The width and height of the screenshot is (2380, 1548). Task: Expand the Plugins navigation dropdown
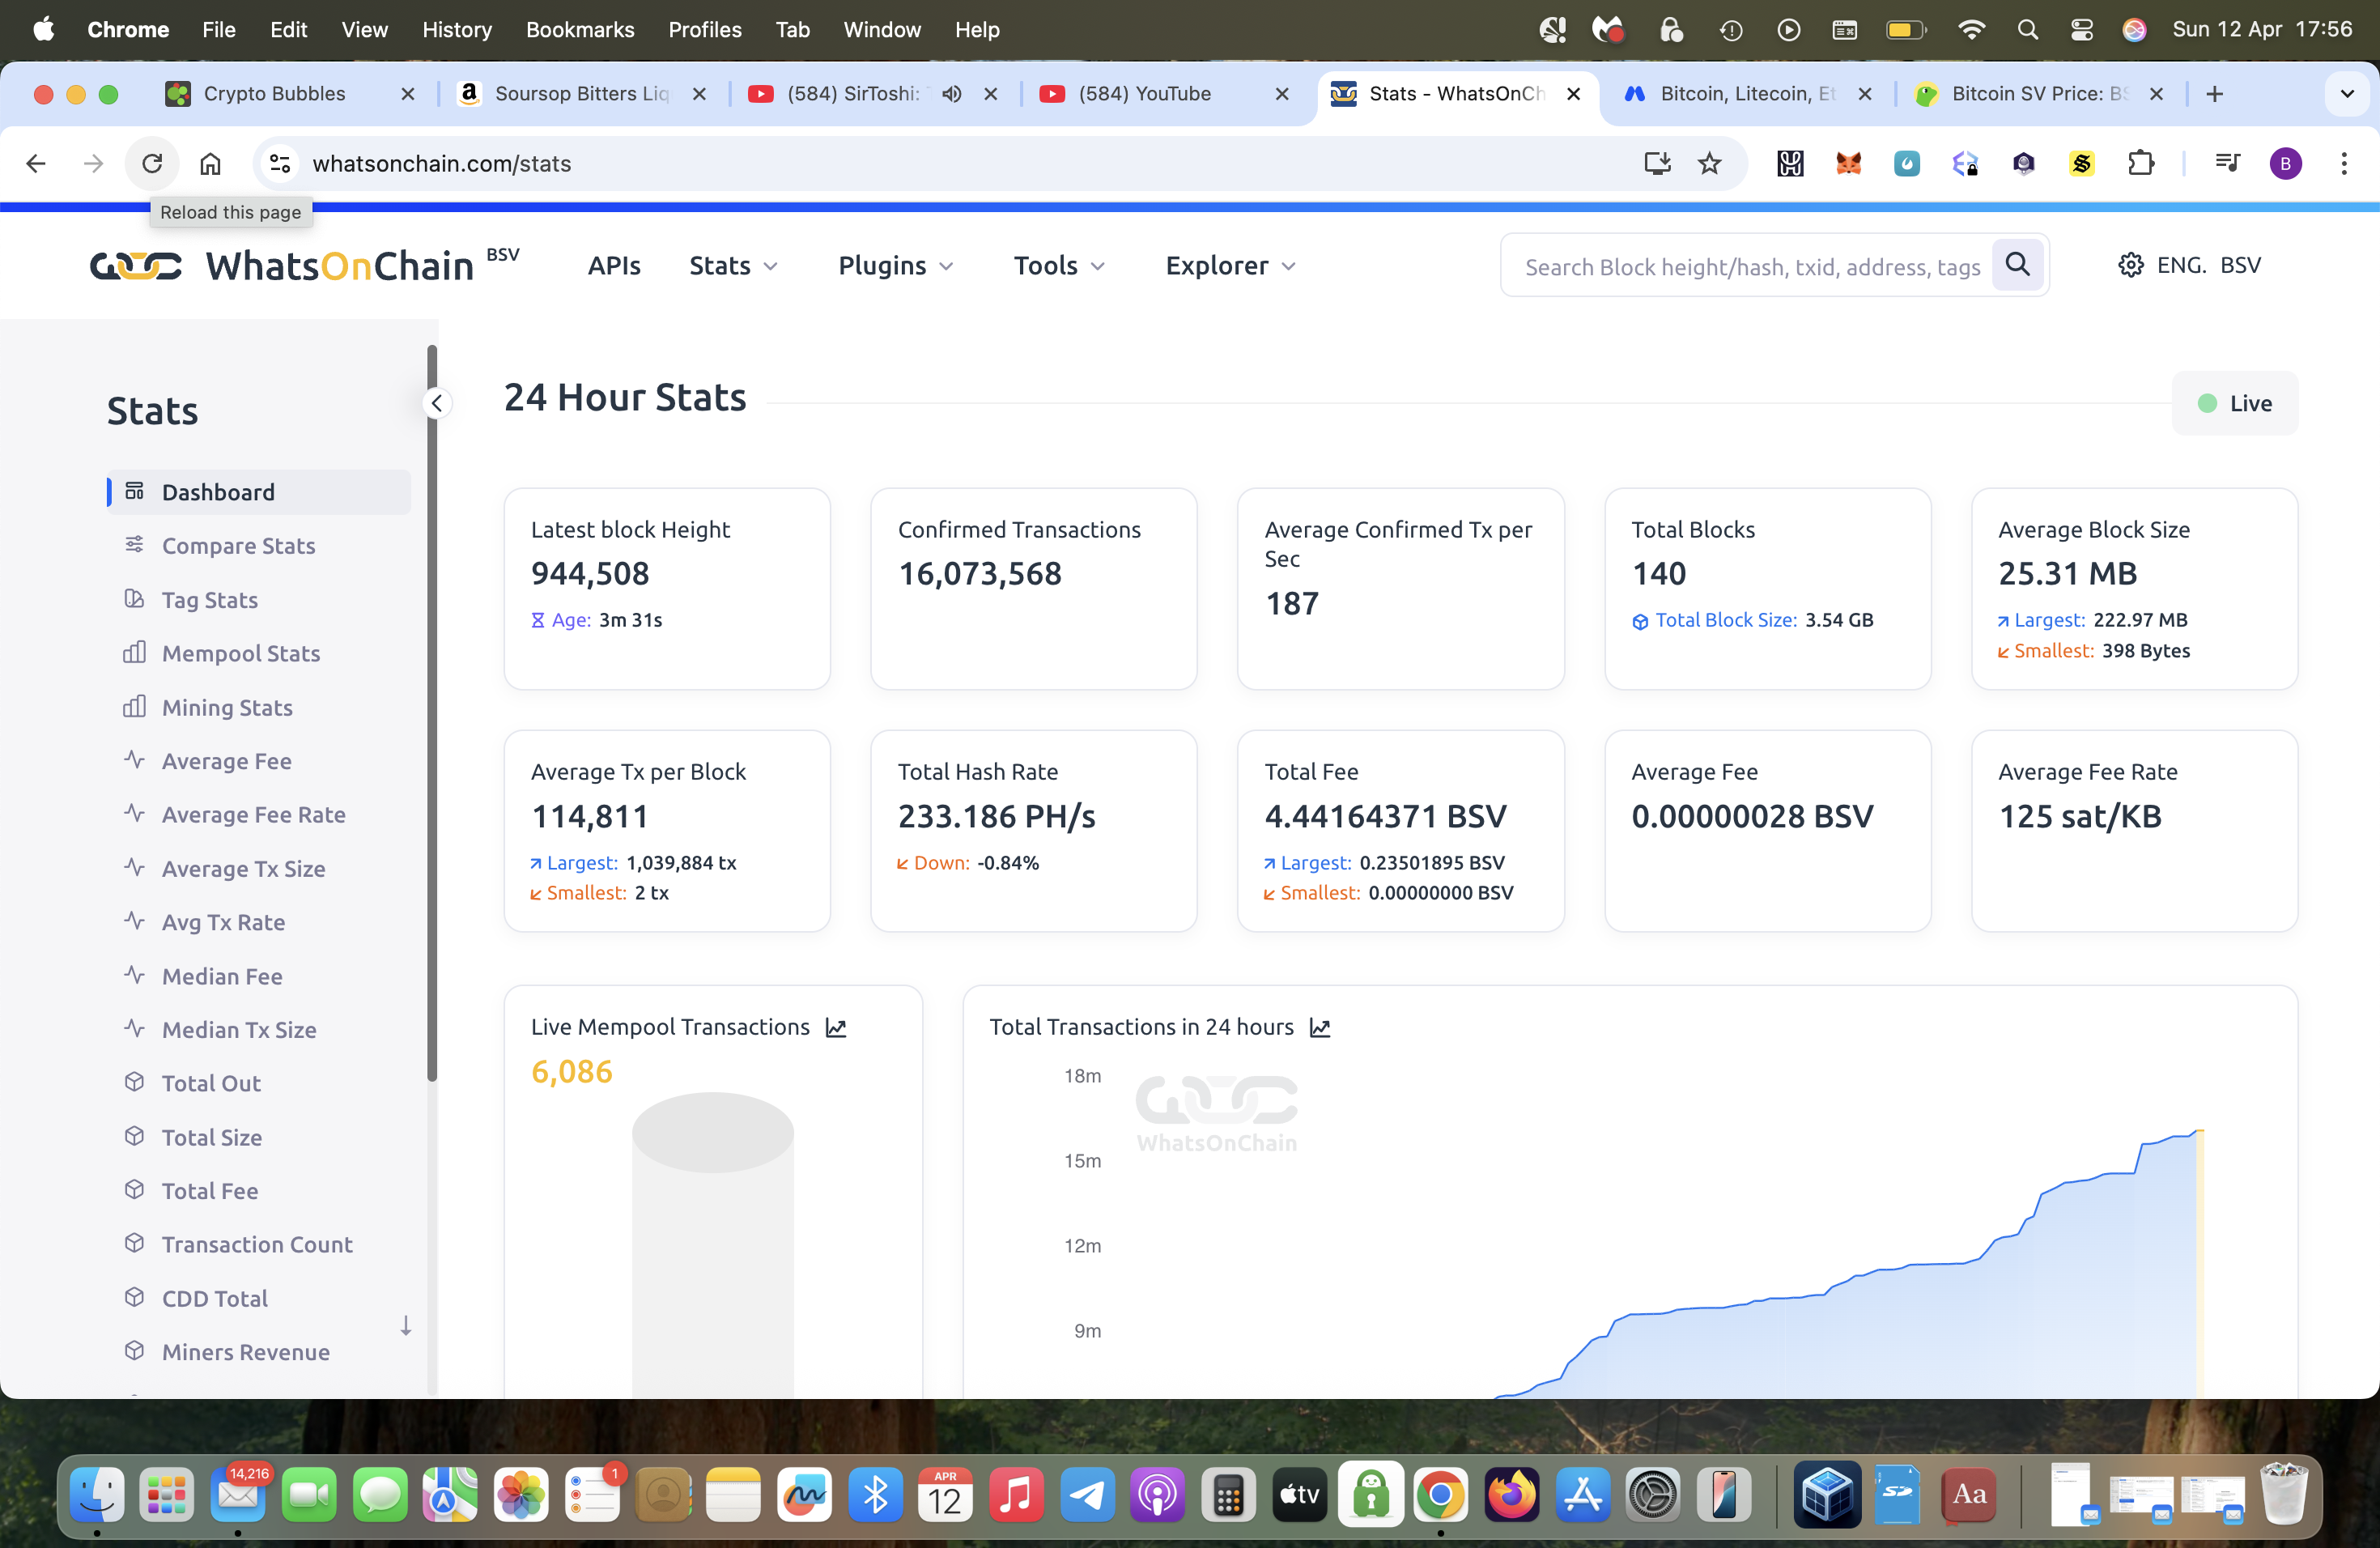[x=895, y=265]
